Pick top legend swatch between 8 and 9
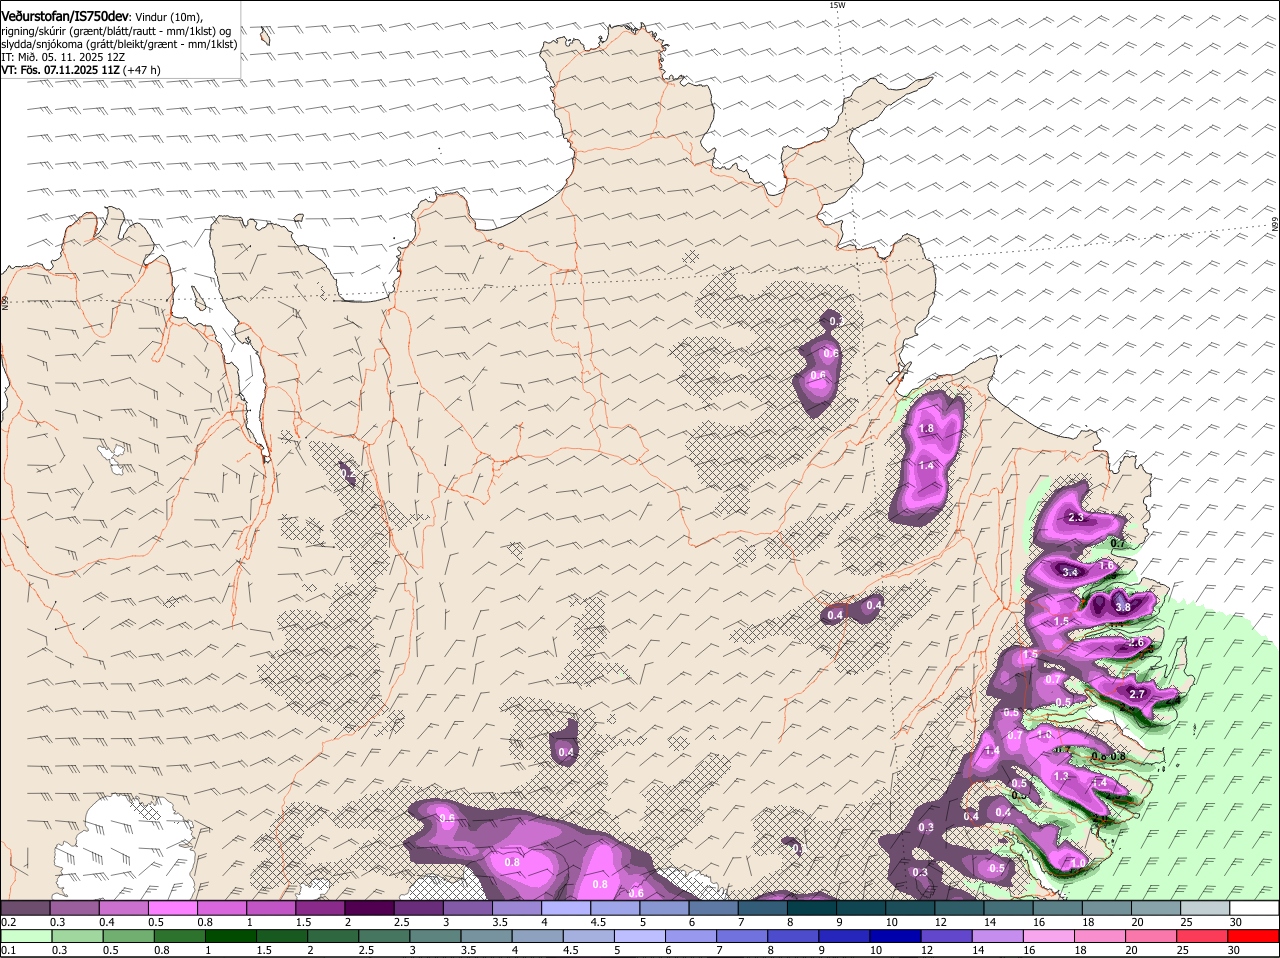Screen dimensions: 1280x958 pyautogui.click(x=812, y=908)
